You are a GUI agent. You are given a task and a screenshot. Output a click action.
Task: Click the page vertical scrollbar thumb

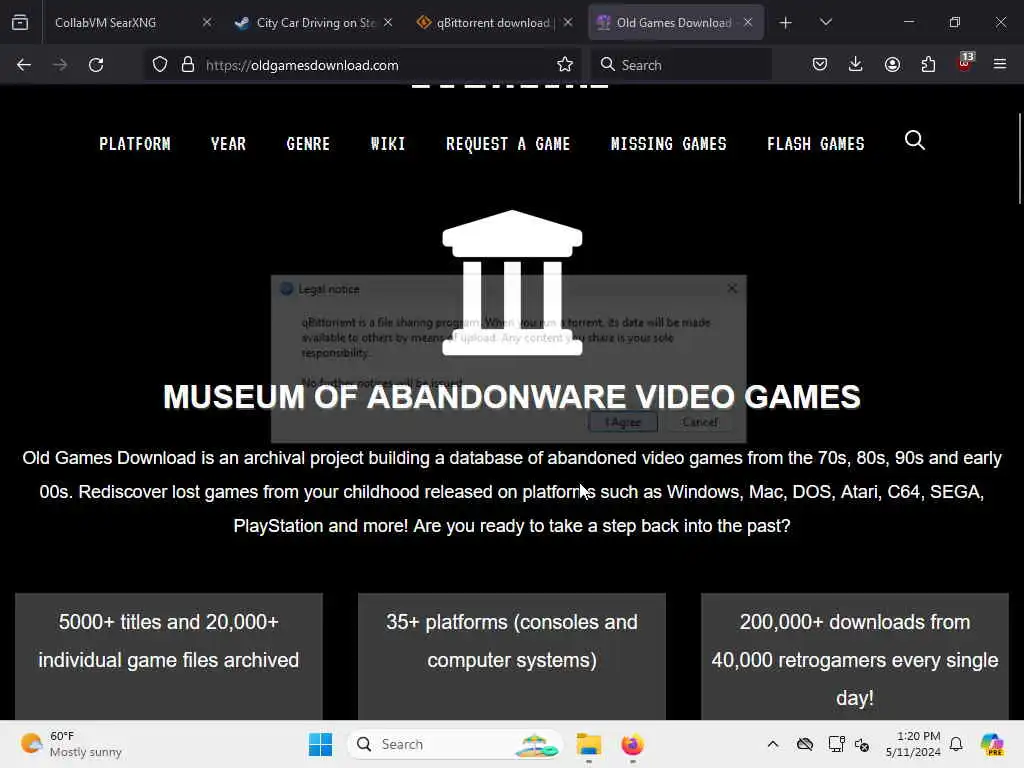pyautogui.click(x=1019, y=159)
